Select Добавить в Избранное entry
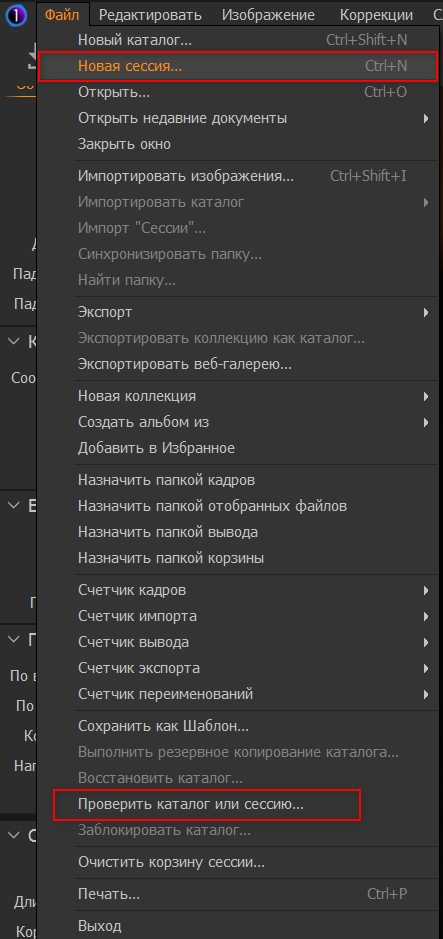The width and height of the screenshot is (443, 939). (x=237, y=448)
